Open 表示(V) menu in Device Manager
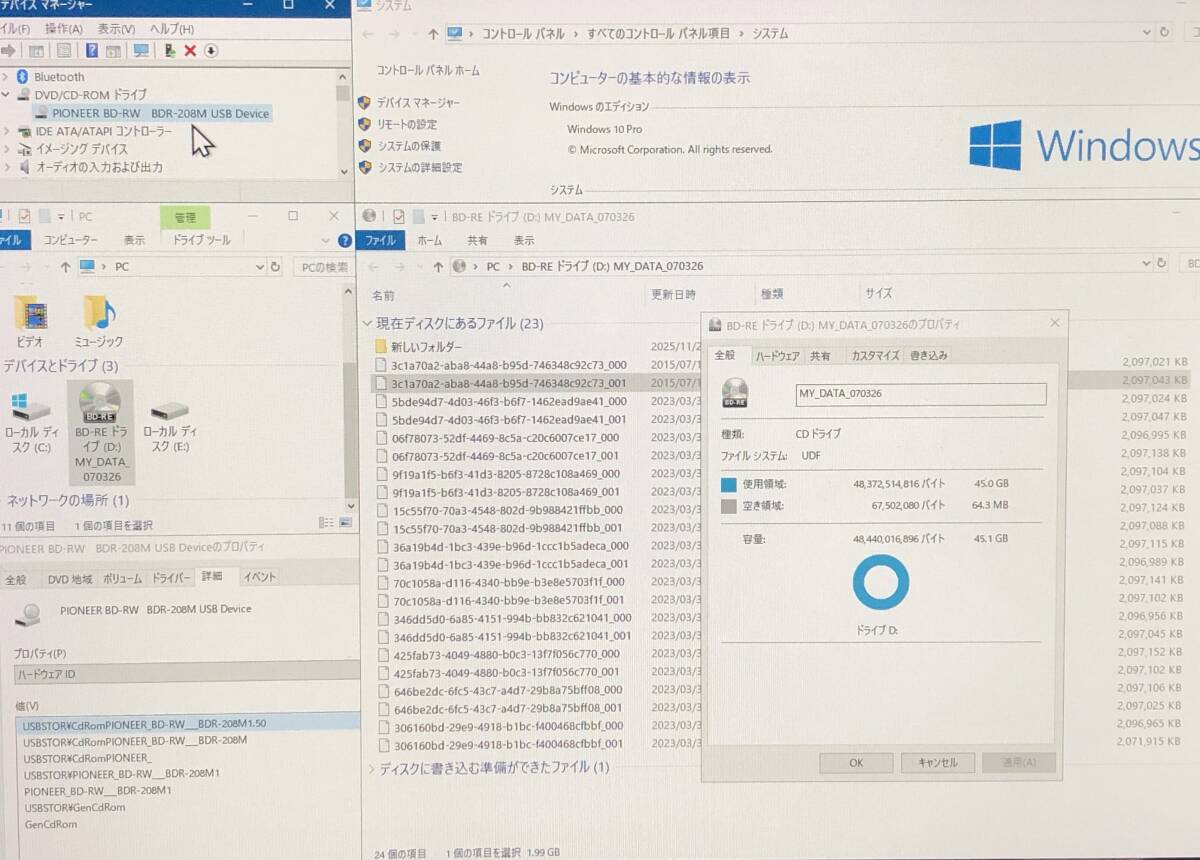The image size is (1200, 860). tap(117, 29)
